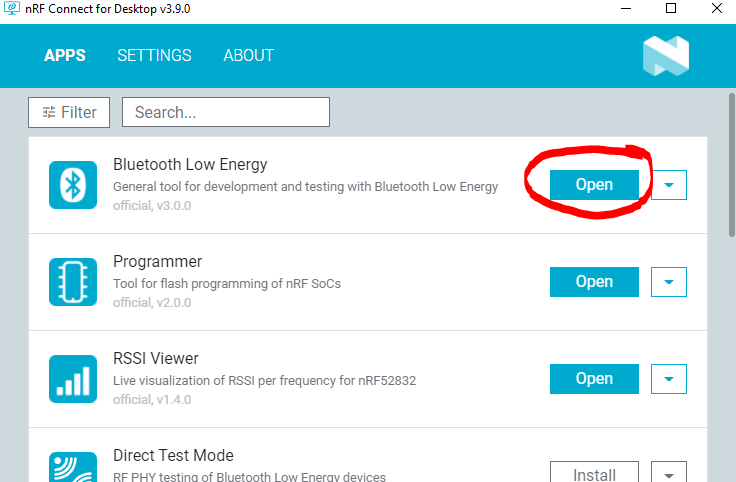The height and width of the screenshot is (482, 736).
Task: Open the Bluetooth Low Energy app
Action: tap(594, 185)
